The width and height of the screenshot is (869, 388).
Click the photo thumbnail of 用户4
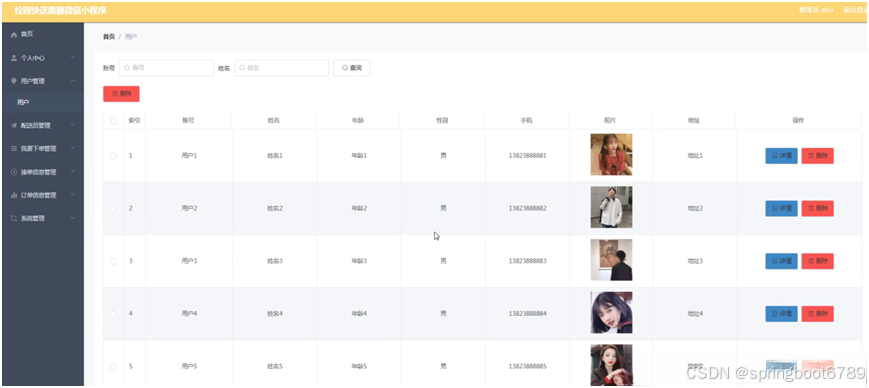coord(611,313)
